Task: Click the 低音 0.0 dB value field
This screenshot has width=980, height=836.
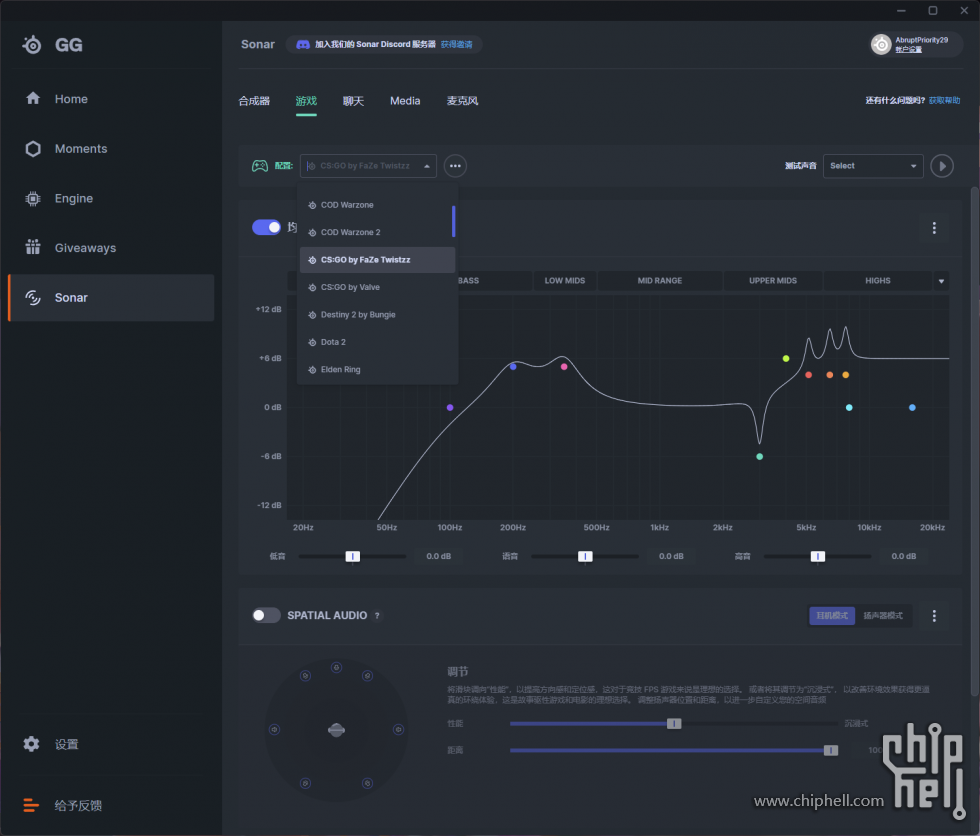Action: point(439,556)
